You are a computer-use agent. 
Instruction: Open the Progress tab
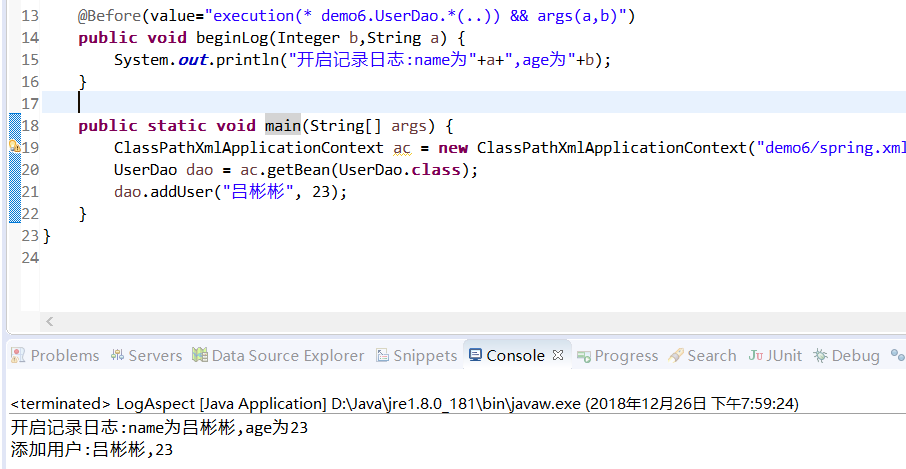pos(618,356)
